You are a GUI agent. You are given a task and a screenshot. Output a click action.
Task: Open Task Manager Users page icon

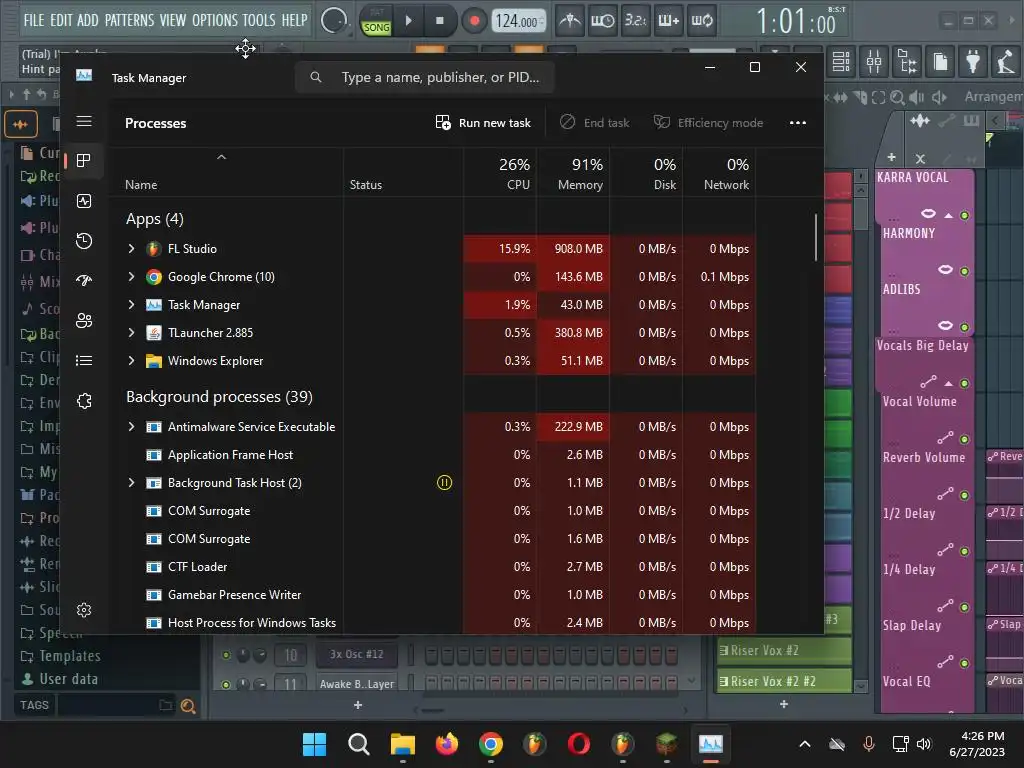(x=84, y=321)
